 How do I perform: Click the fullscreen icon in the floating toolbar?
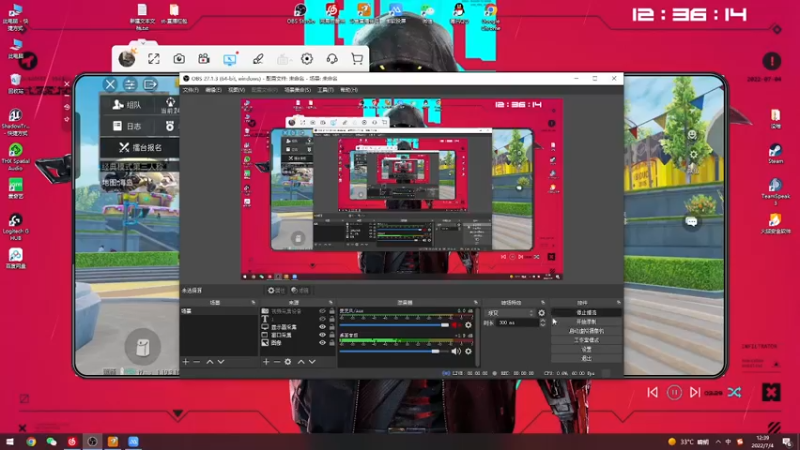pos(154,59)
